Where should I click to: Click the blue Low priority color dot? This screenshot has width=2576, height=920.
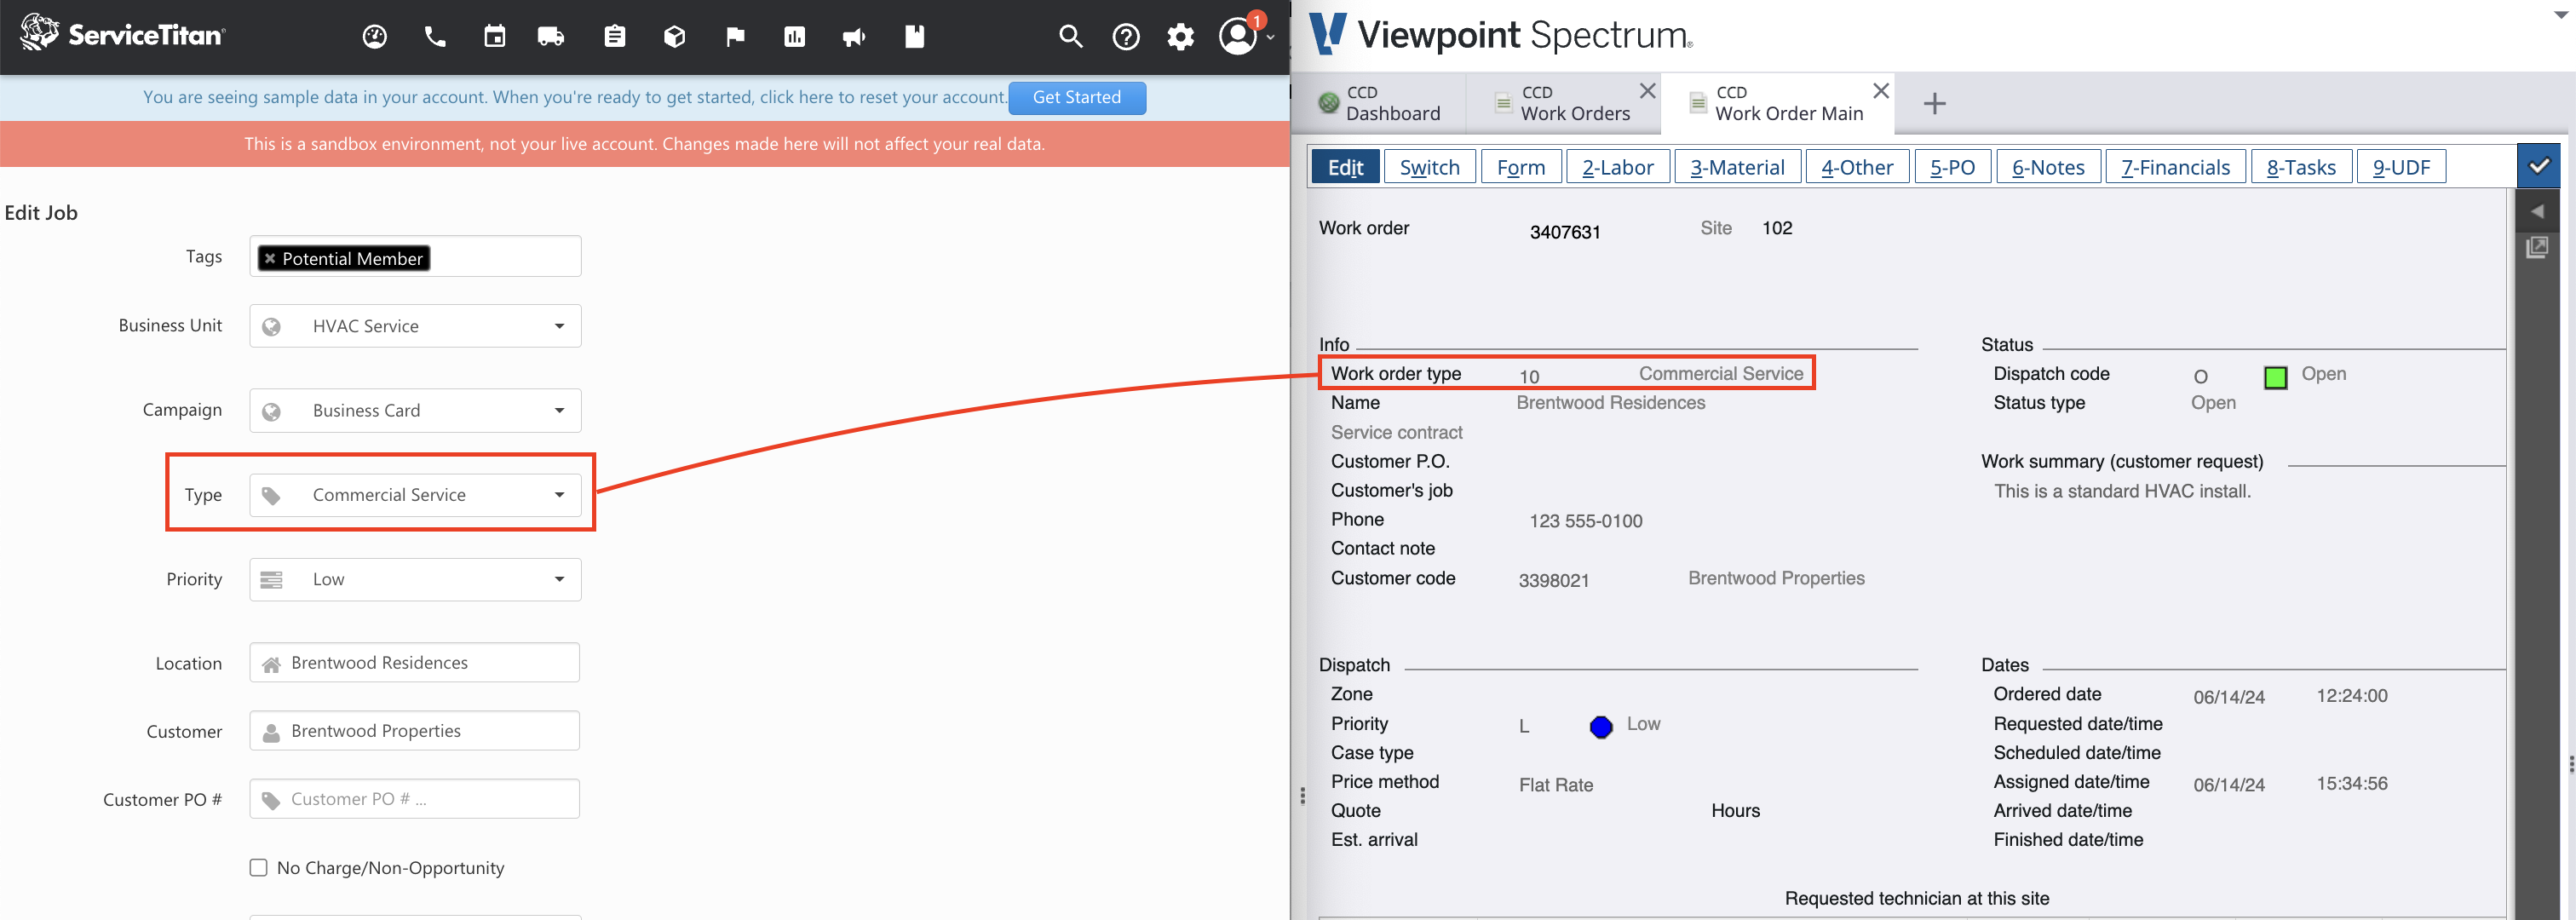coord(1601,727)
